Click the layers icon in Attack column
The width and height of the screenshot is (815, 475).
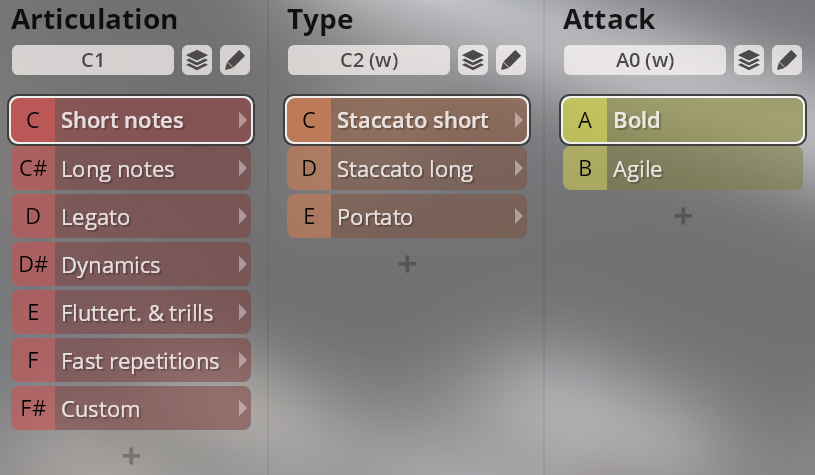click(749, 60)
